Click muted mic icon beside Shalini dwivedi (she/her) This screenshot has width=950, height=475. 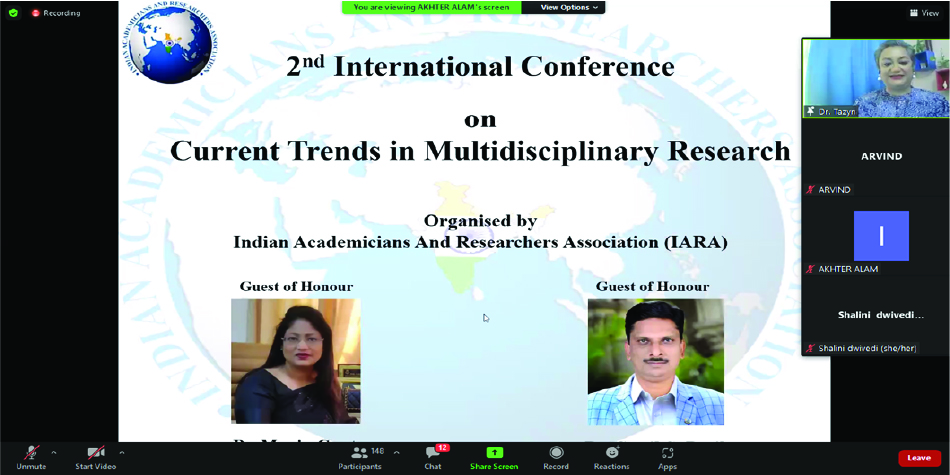(810, 348)
